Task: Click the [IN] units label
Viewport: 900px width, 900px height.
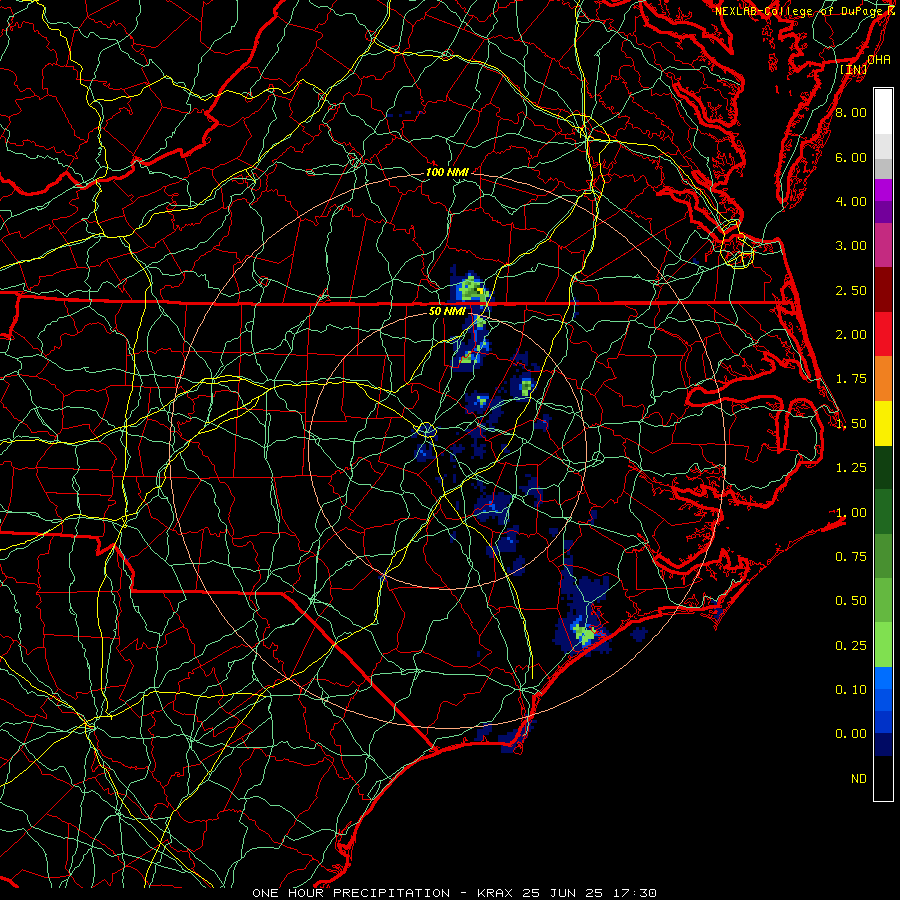Action: pyautogui.click(x=854, y=69)
